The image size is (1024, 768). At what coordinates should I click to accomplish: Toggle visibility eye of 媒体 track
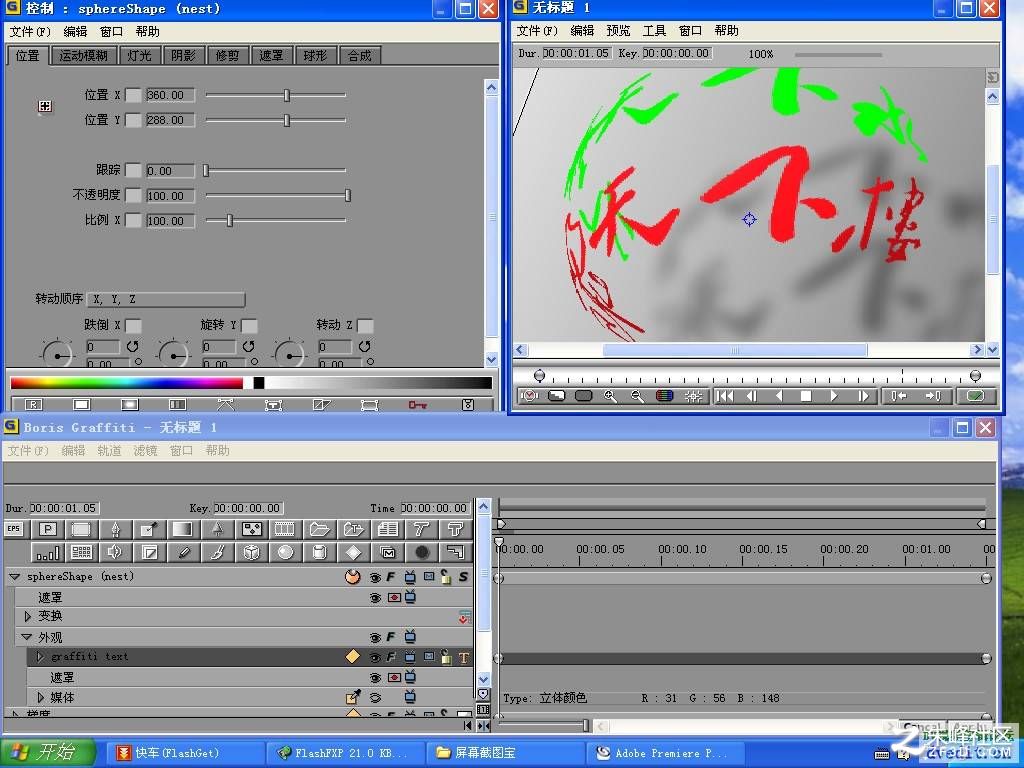click(375, 697)
